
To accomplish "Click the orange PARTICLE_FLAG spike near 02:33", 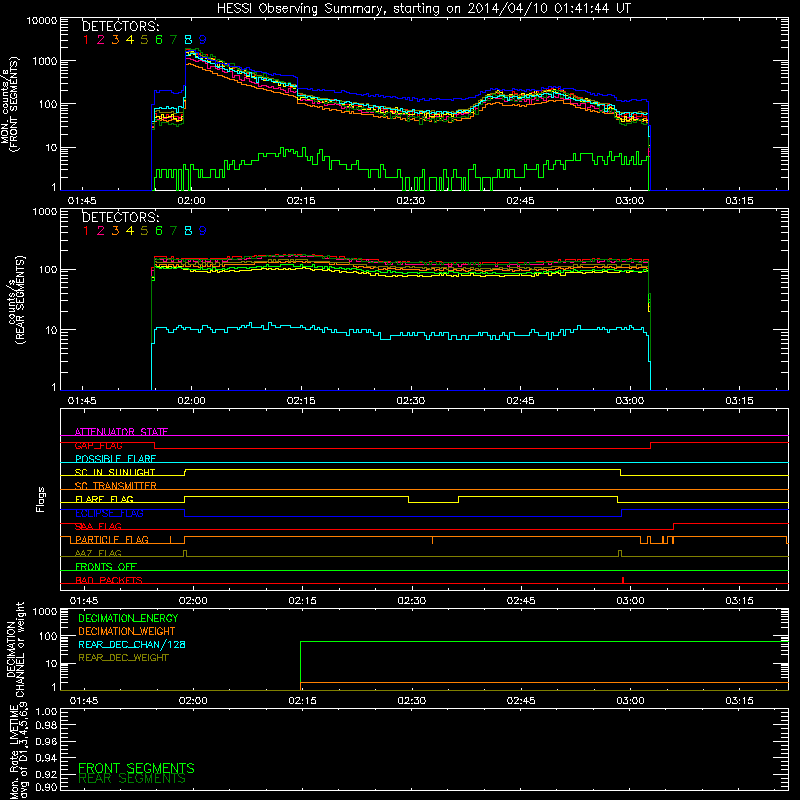I will tap(433, 540).
